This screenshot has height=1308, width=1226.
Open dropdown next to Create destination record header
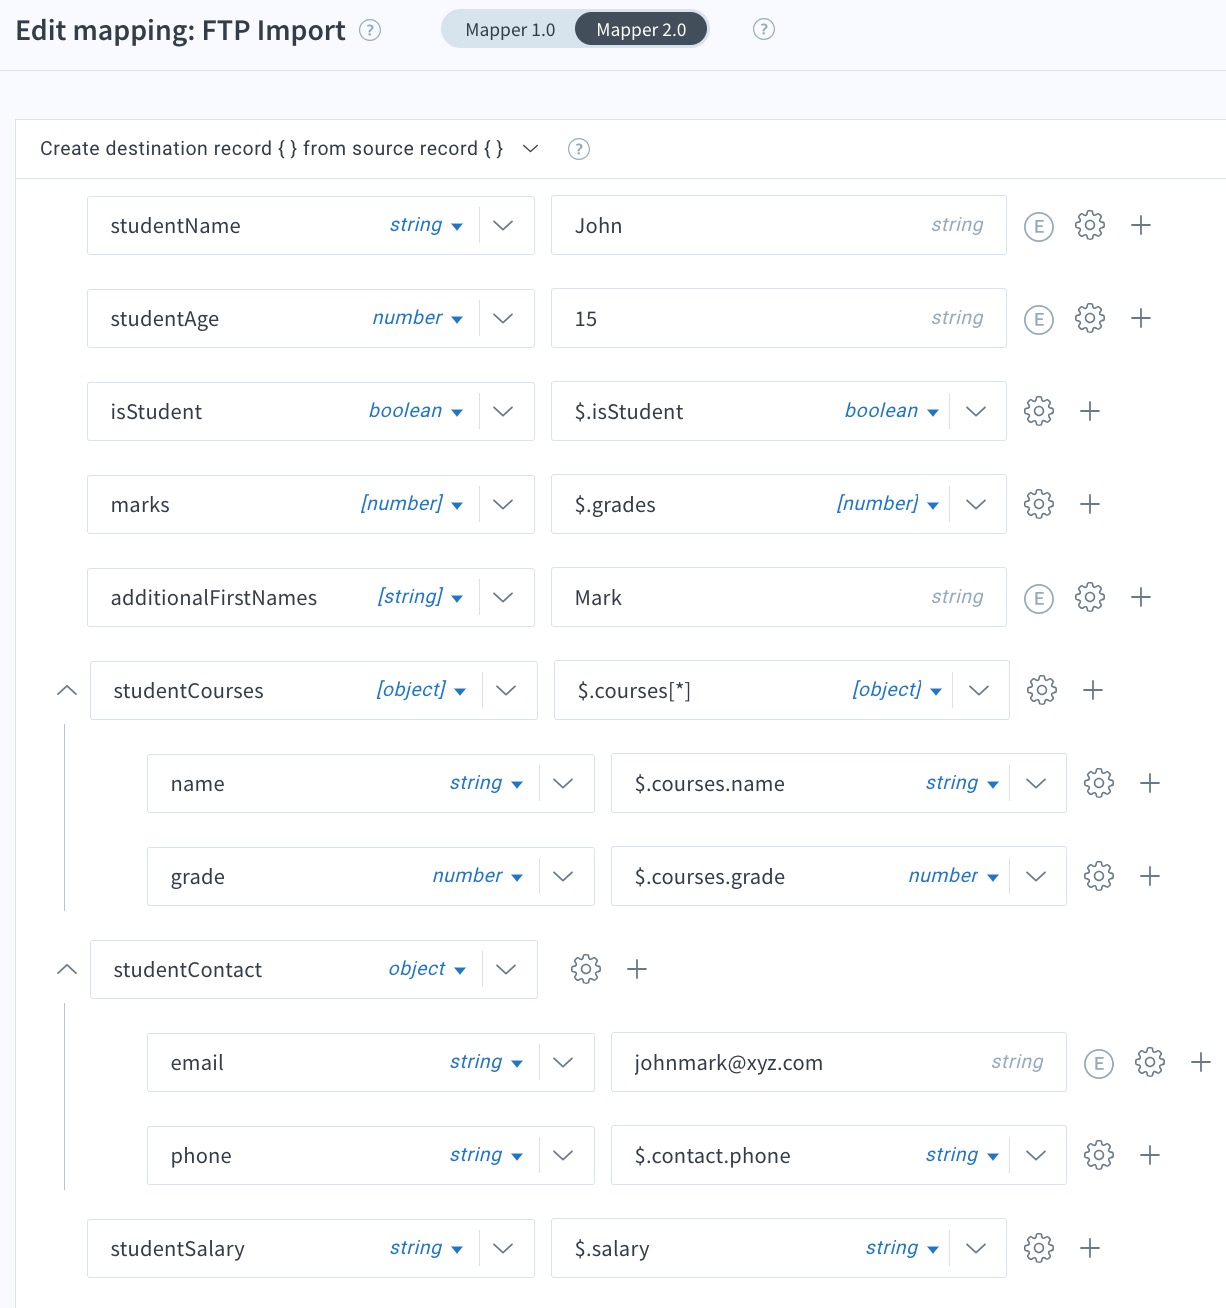pyautogui.click(x=531, y=149)
